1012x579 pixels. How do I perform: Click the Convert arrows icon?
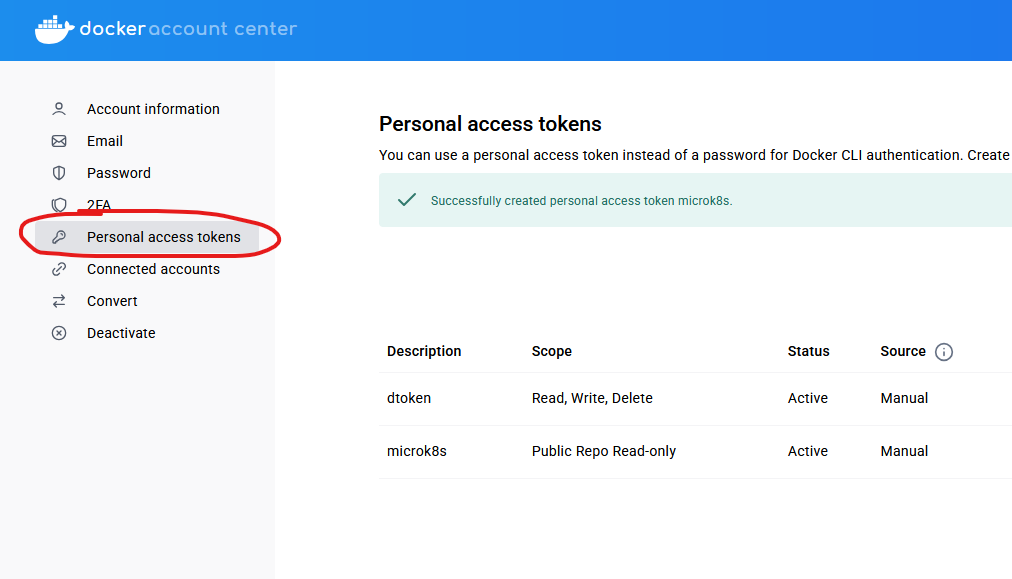click(x=59, y=301)
